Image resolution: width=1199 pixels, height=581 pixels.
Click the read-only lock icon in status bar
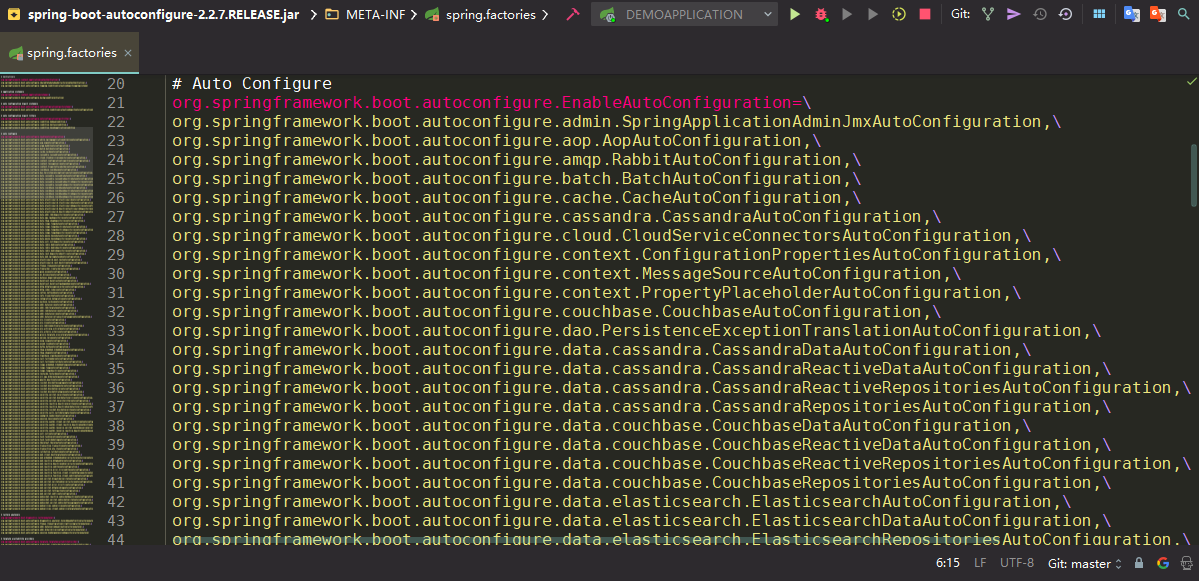[1139, 563]
